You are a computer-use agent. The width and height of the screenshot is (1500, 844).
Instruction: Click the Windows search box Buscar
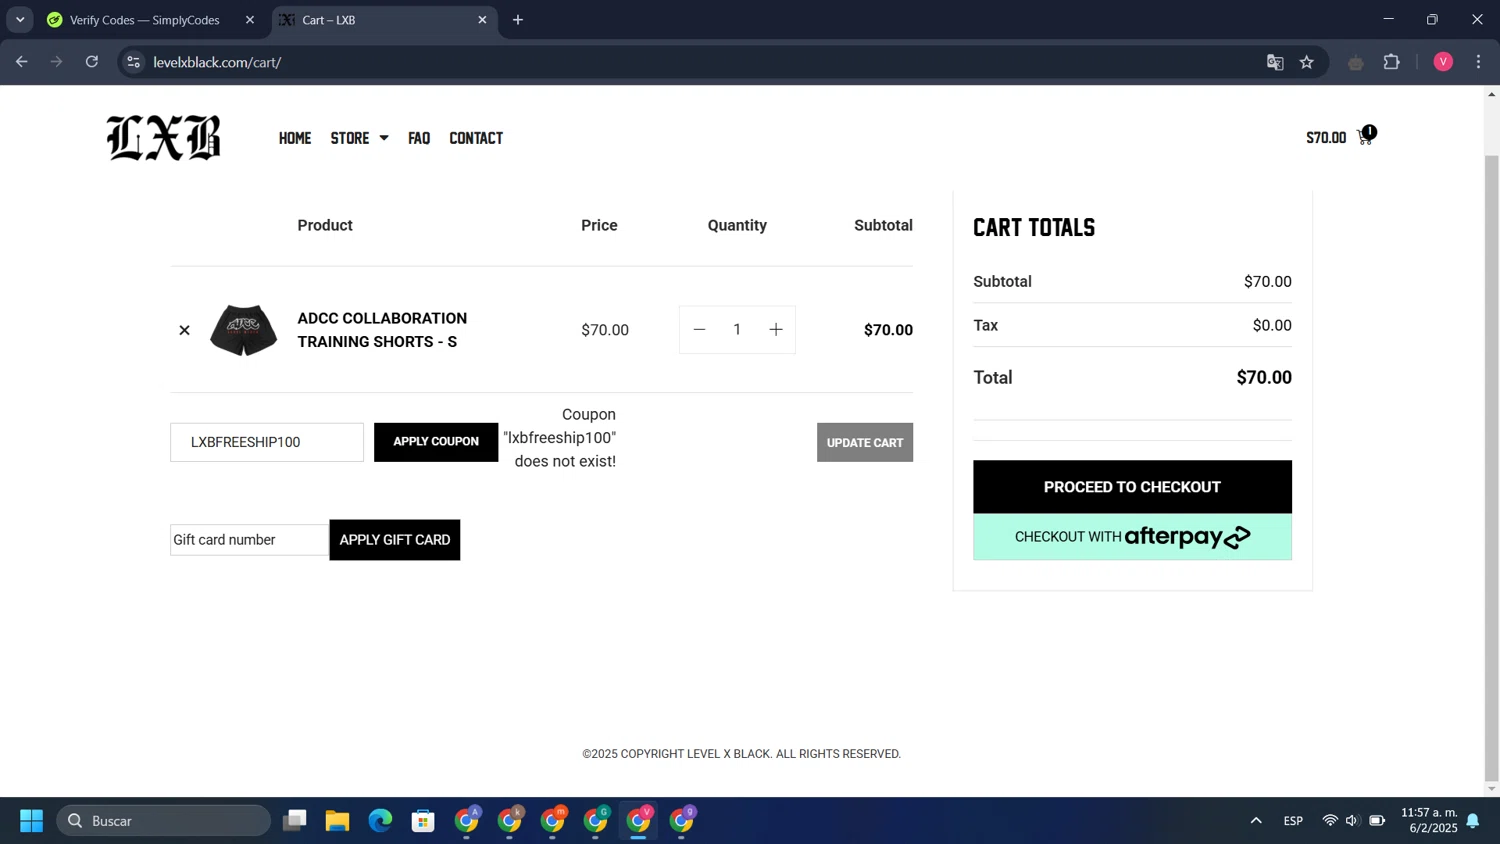(164, 821)
